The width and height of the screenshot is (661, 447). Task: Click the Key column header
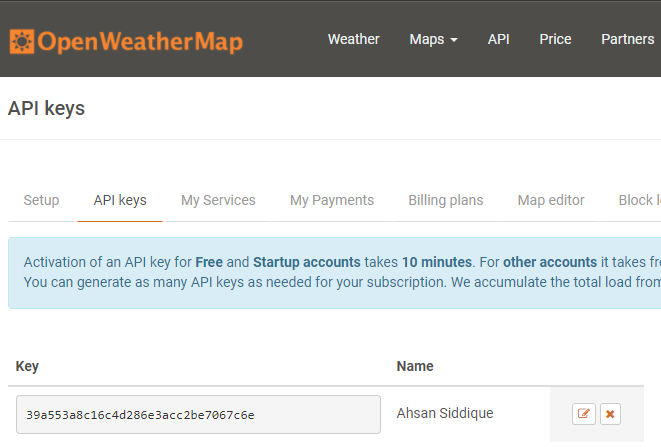tap(27, 366)
